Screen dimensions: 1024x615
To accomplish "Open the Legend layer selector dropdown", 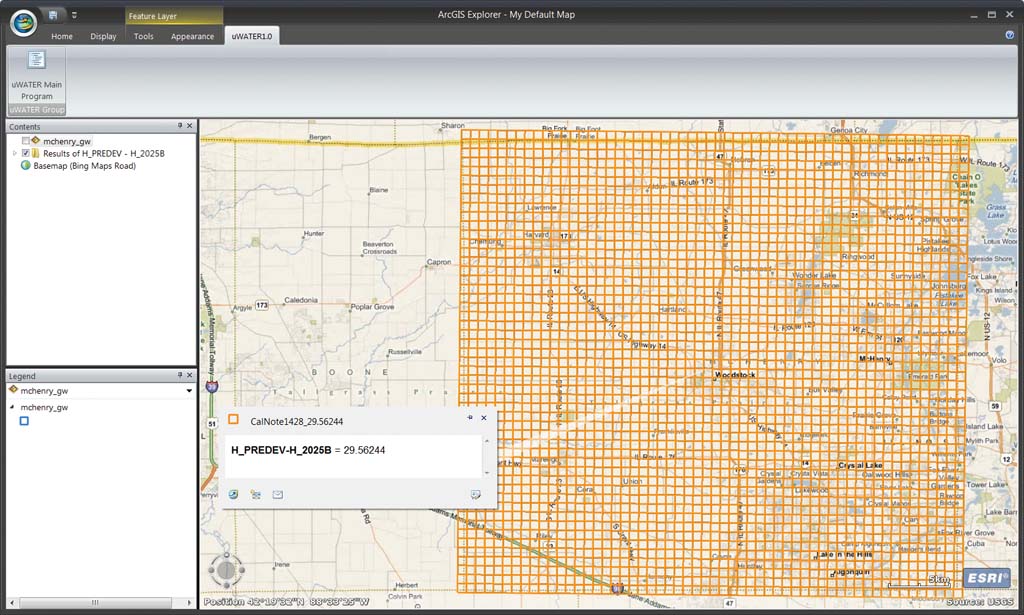I will pyautogui.click(x=189, y=390).
